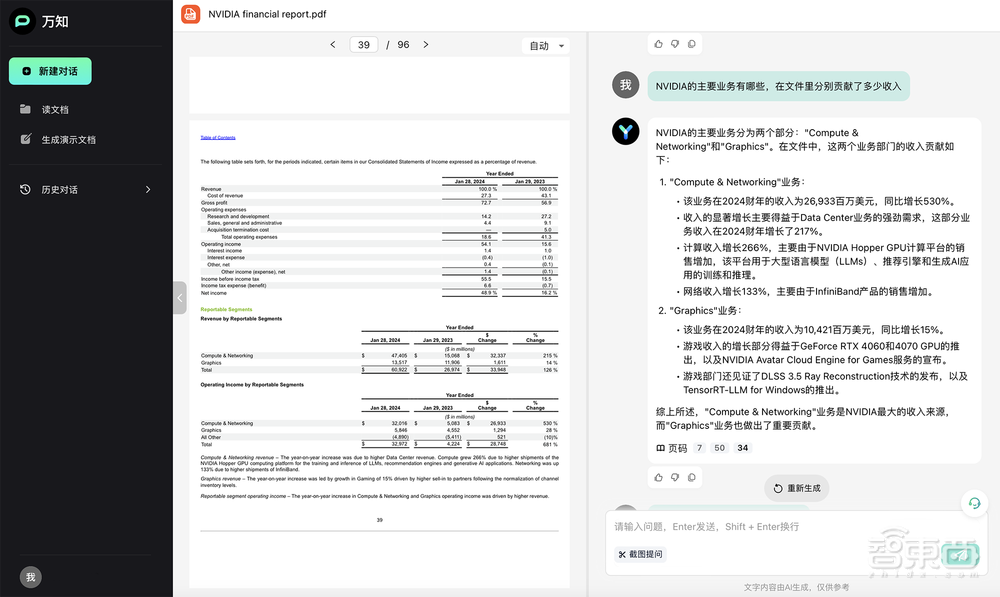1000x597 pixels.
Task: Regenerate the answer with 重新生成
Action: 797,488
